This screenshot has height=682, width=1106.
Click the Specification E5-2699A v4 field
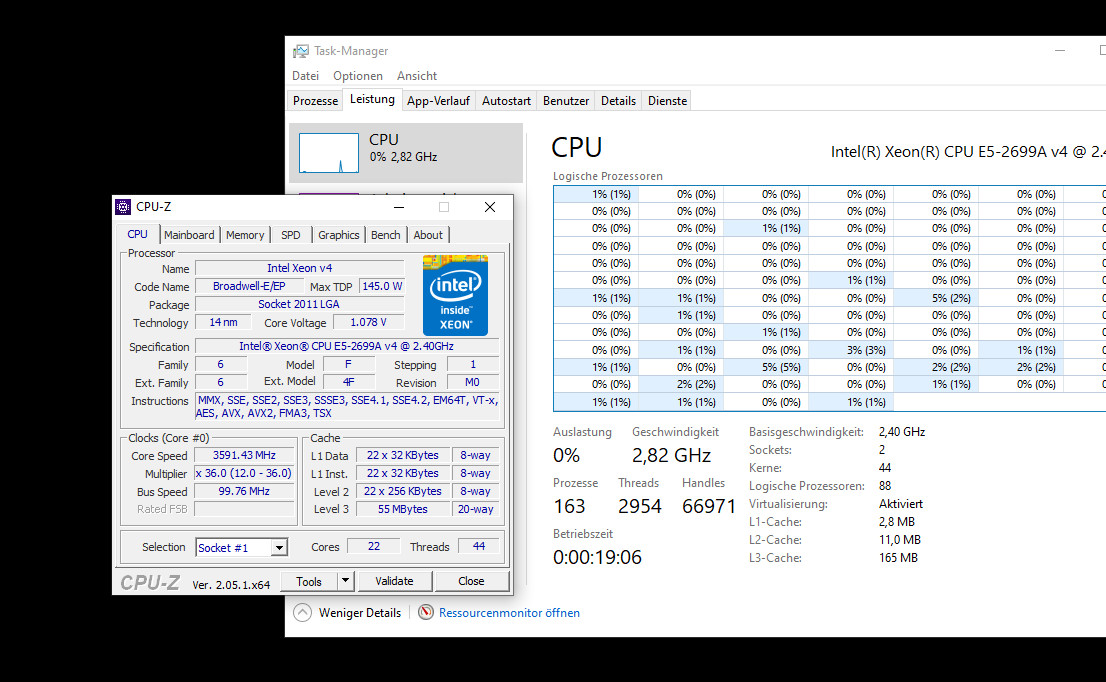347,346
